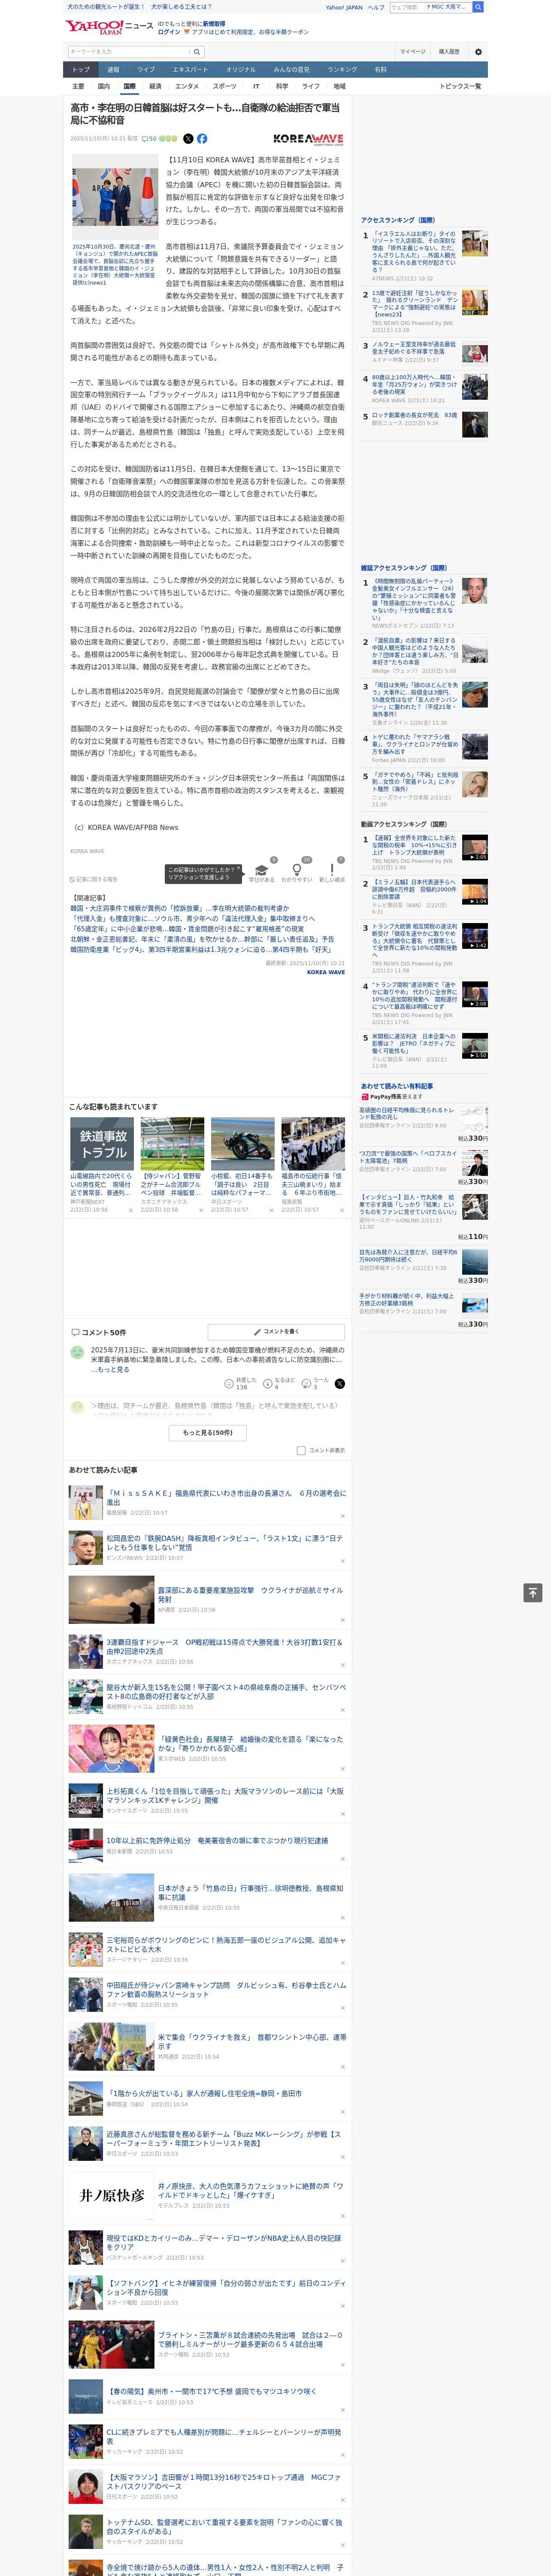Click the scroll-to-top arrow button

533,1593
